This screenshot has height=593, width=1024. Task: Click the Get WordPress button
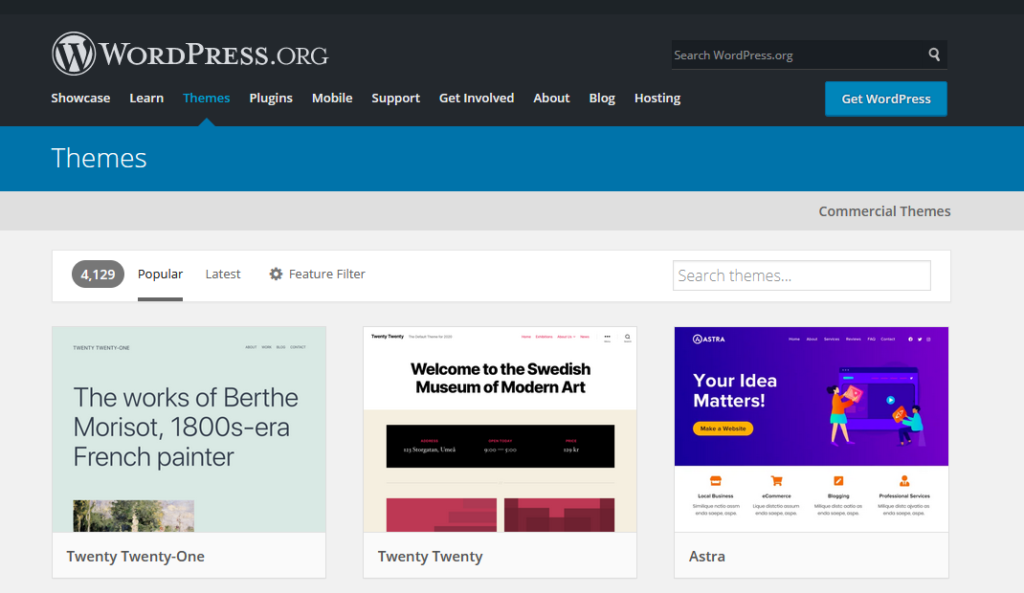tap(886, 99)
